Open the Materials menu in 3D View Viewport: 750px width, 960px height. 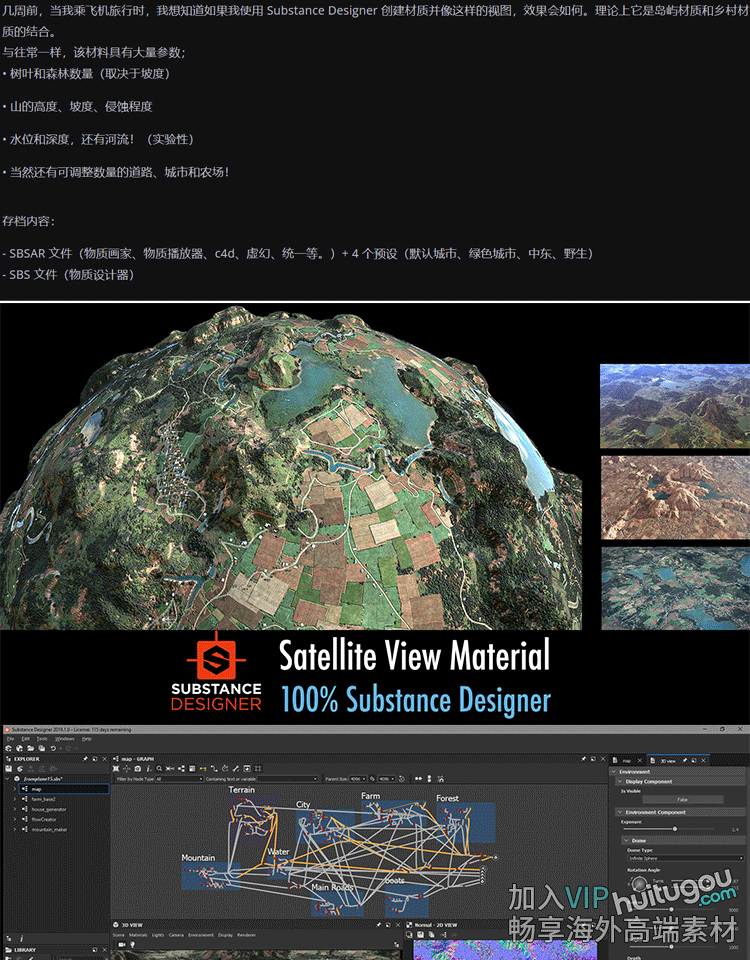click(138, 935)
